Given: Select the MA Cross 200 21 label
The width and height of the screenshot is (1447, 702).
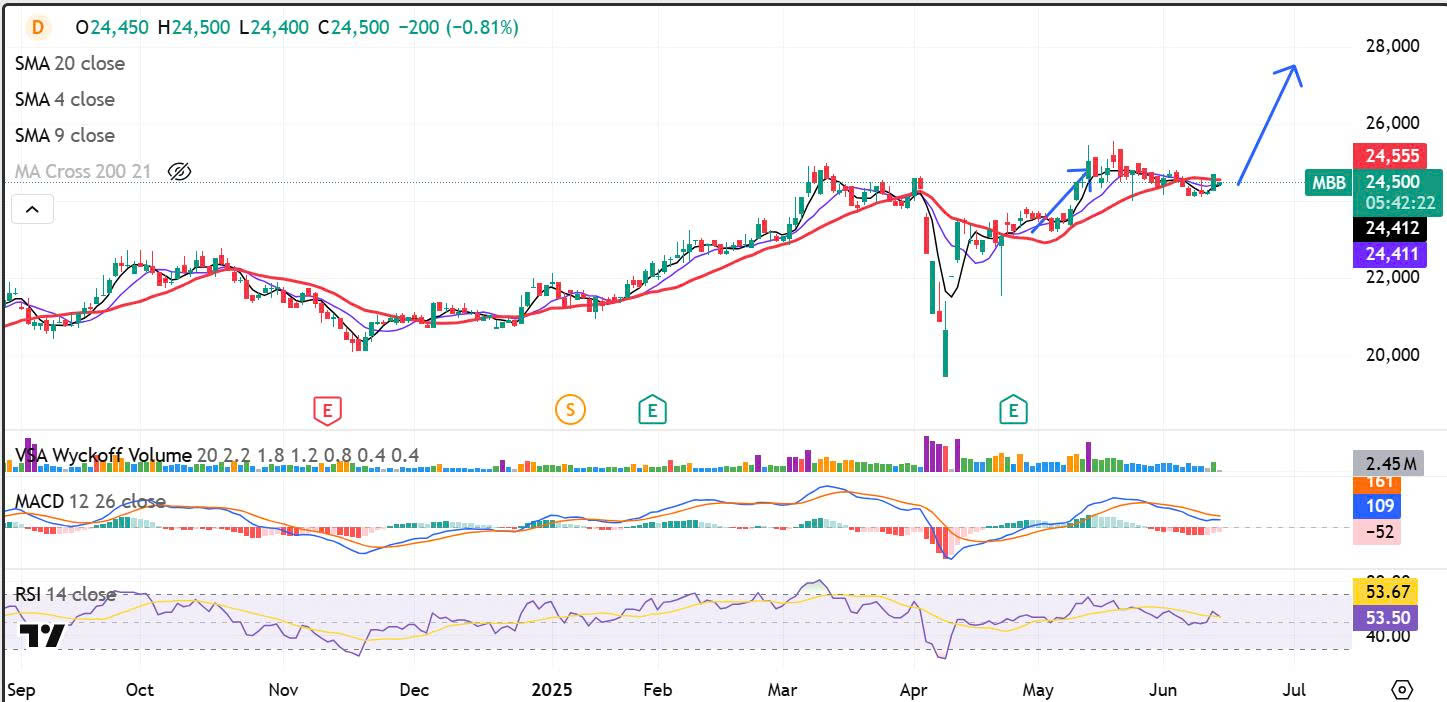Looking at the screenshot, I should click(x=83, y=171).
